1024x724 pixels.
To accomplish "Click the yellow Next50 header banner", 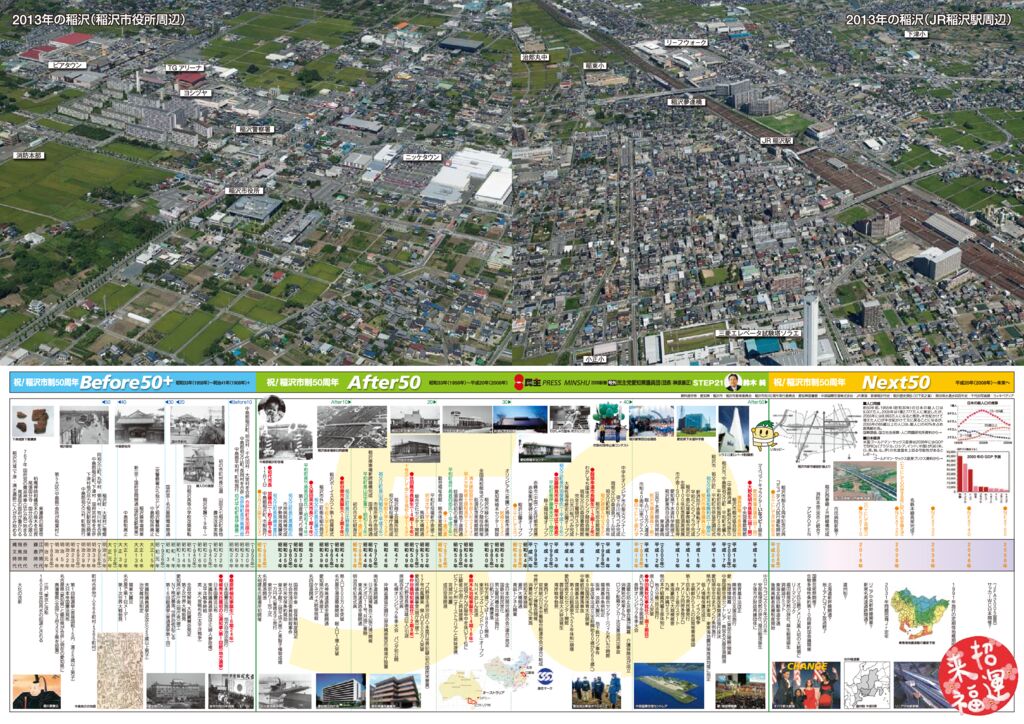I will [x=896, y=382].
